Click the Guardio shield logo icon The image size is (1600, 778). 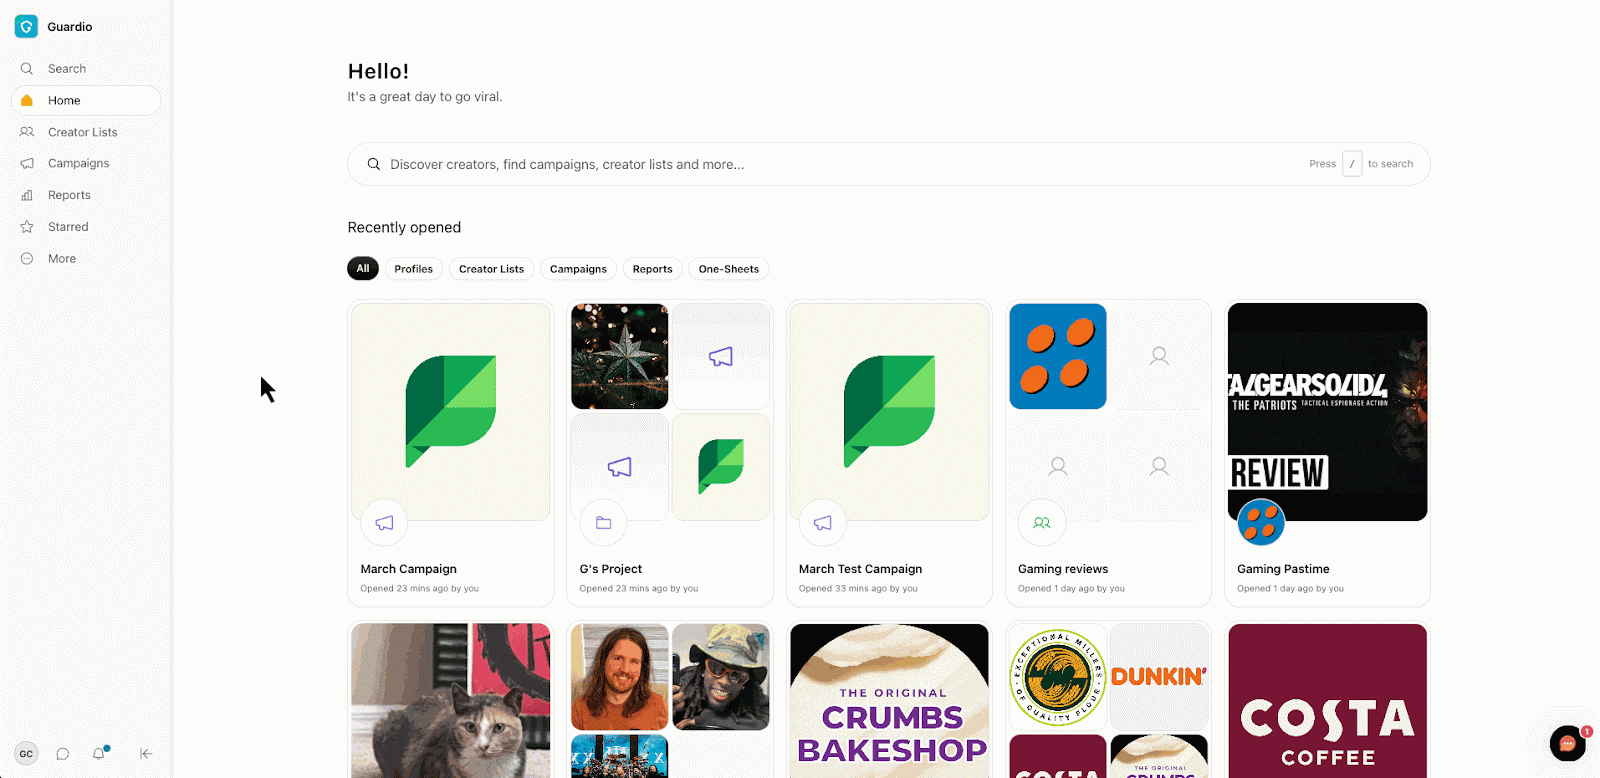click(x=26, y=27)
